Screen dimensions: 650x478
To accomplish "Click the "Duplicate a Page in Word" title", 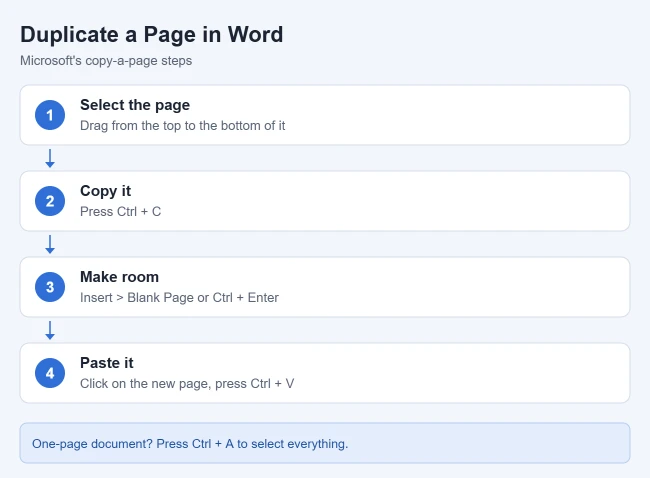I will click(x=152, y=34).
